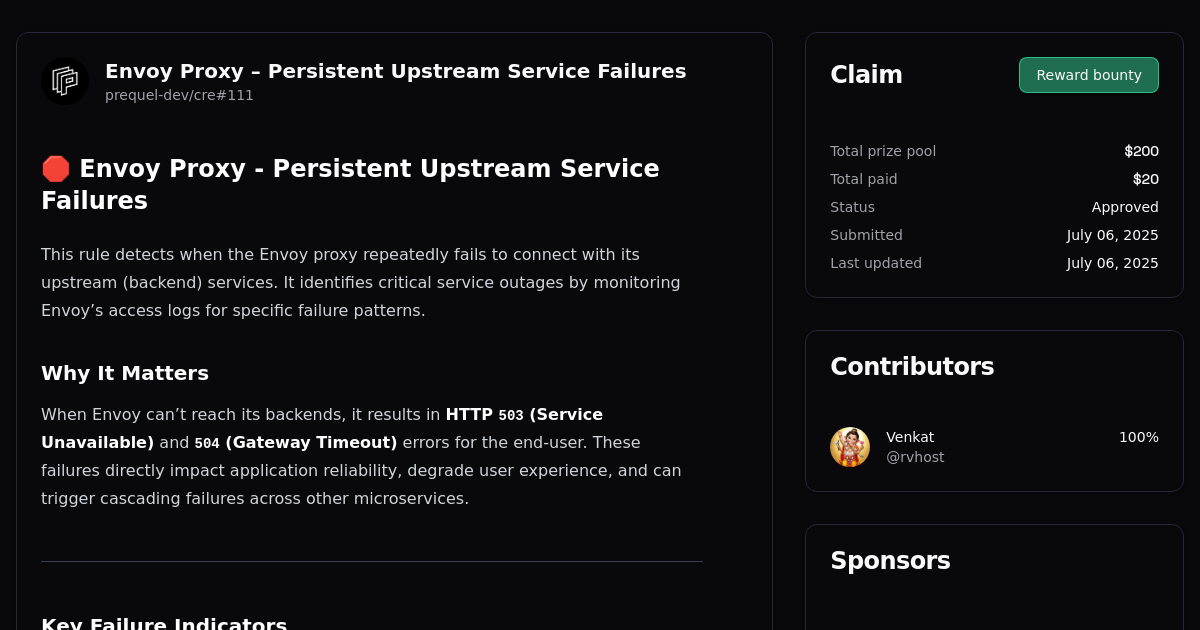Click the Key Failure Indicators heading

click(164, 622)
